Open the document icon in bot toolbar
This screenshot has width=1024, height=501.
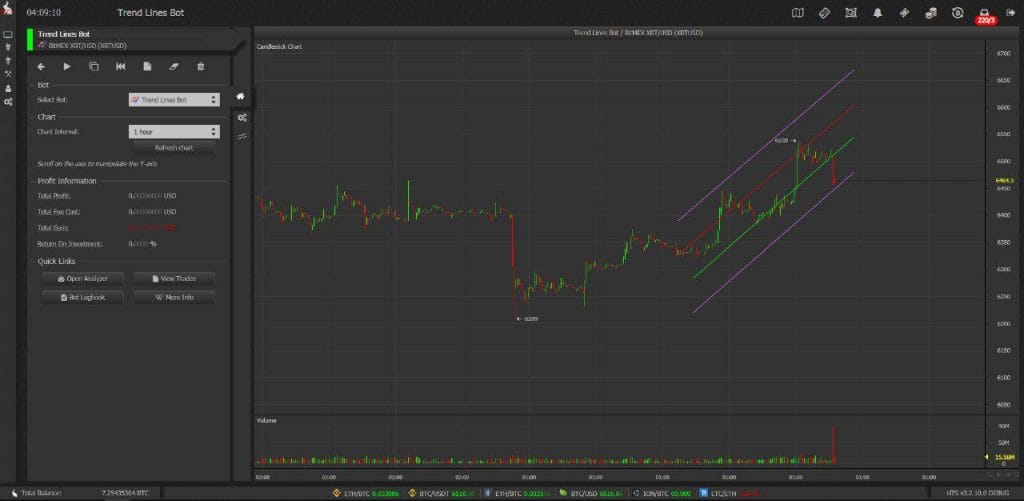[x=148, y=67]
